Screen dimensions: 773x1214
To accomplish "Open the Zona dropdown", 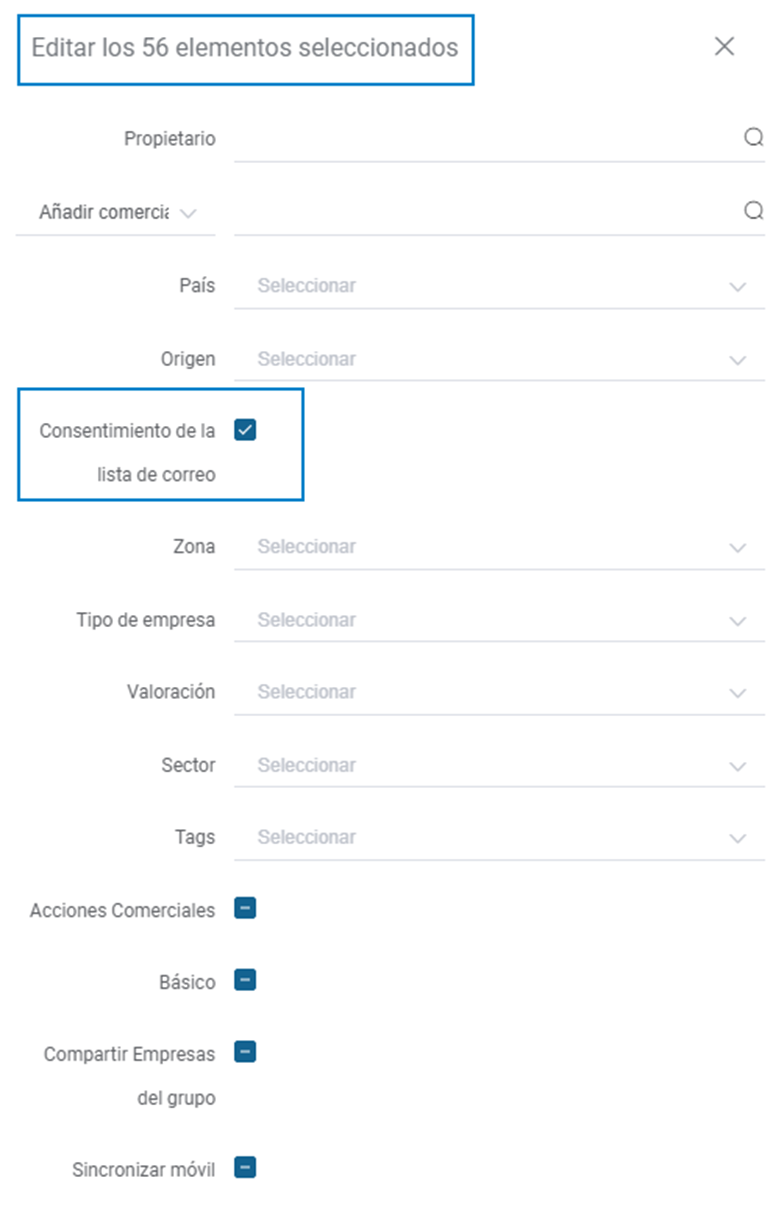I will pyautogui.click(x=499, y=547).
